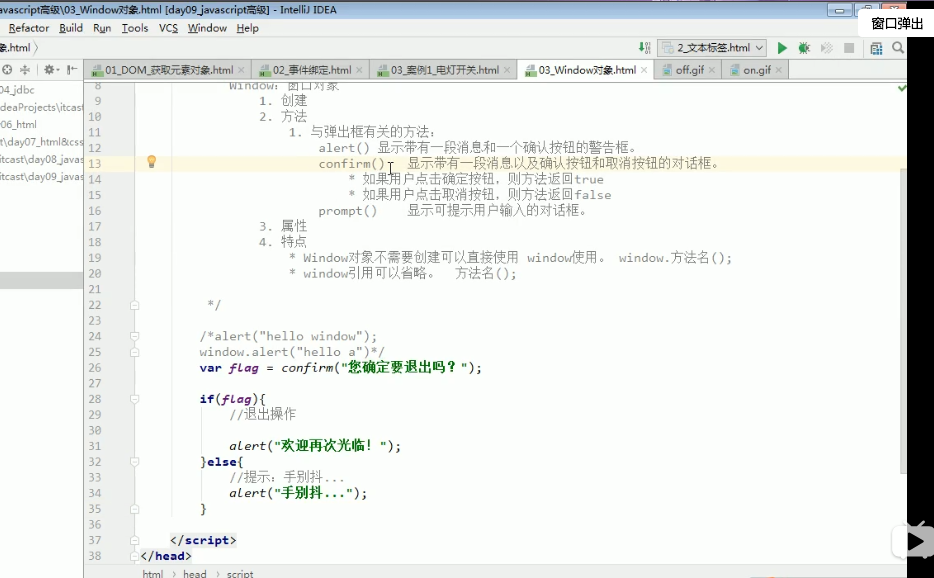Click Scroll from Source target icon
Screen dimensions: 934x578
point(7,70)
